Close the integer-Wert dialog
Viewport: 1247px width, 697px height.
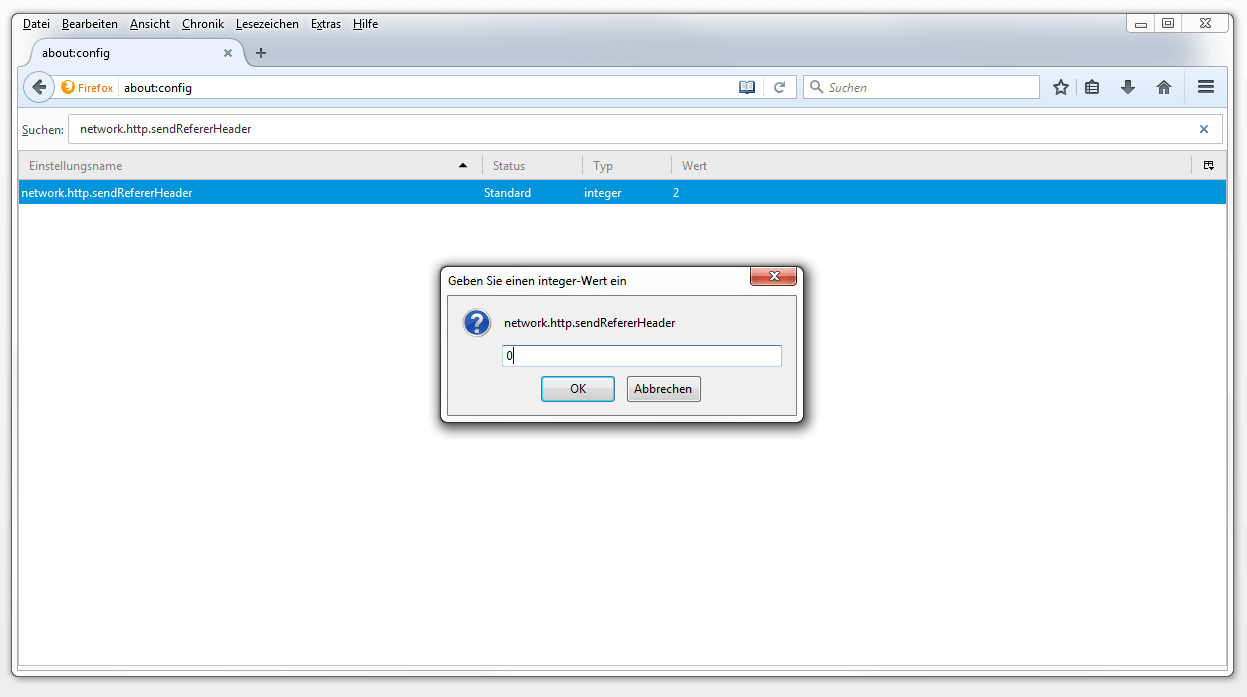(x=774, y=276)
